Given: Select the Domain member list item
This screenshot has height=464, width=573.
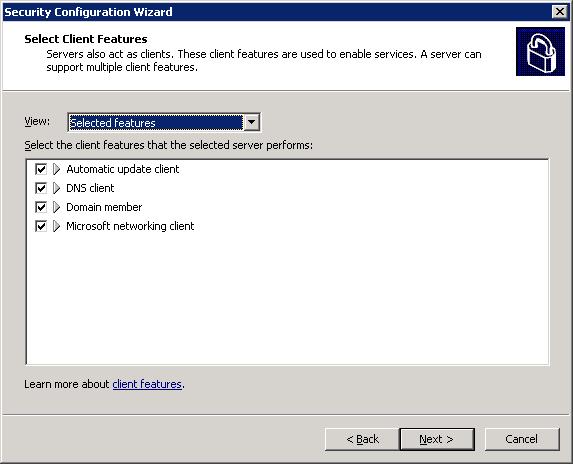Looking at the screenshot, I should coord(104,207).
